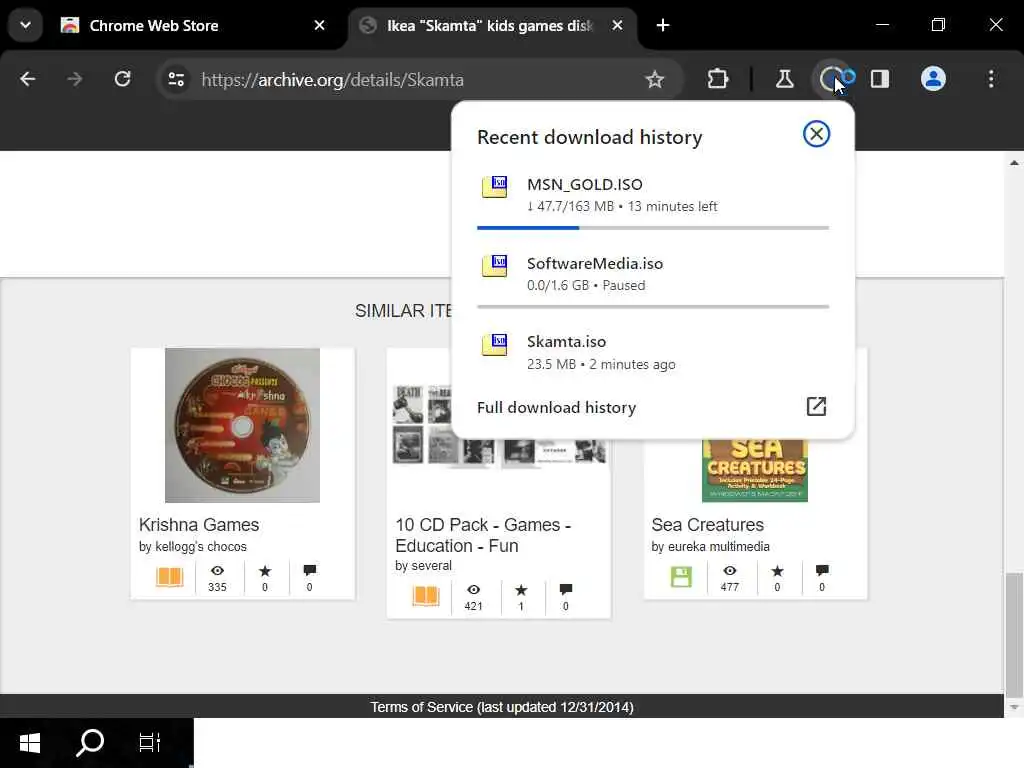
Task: Click the MSN_GOLD.ISO download progress bar
Action: 653,228
